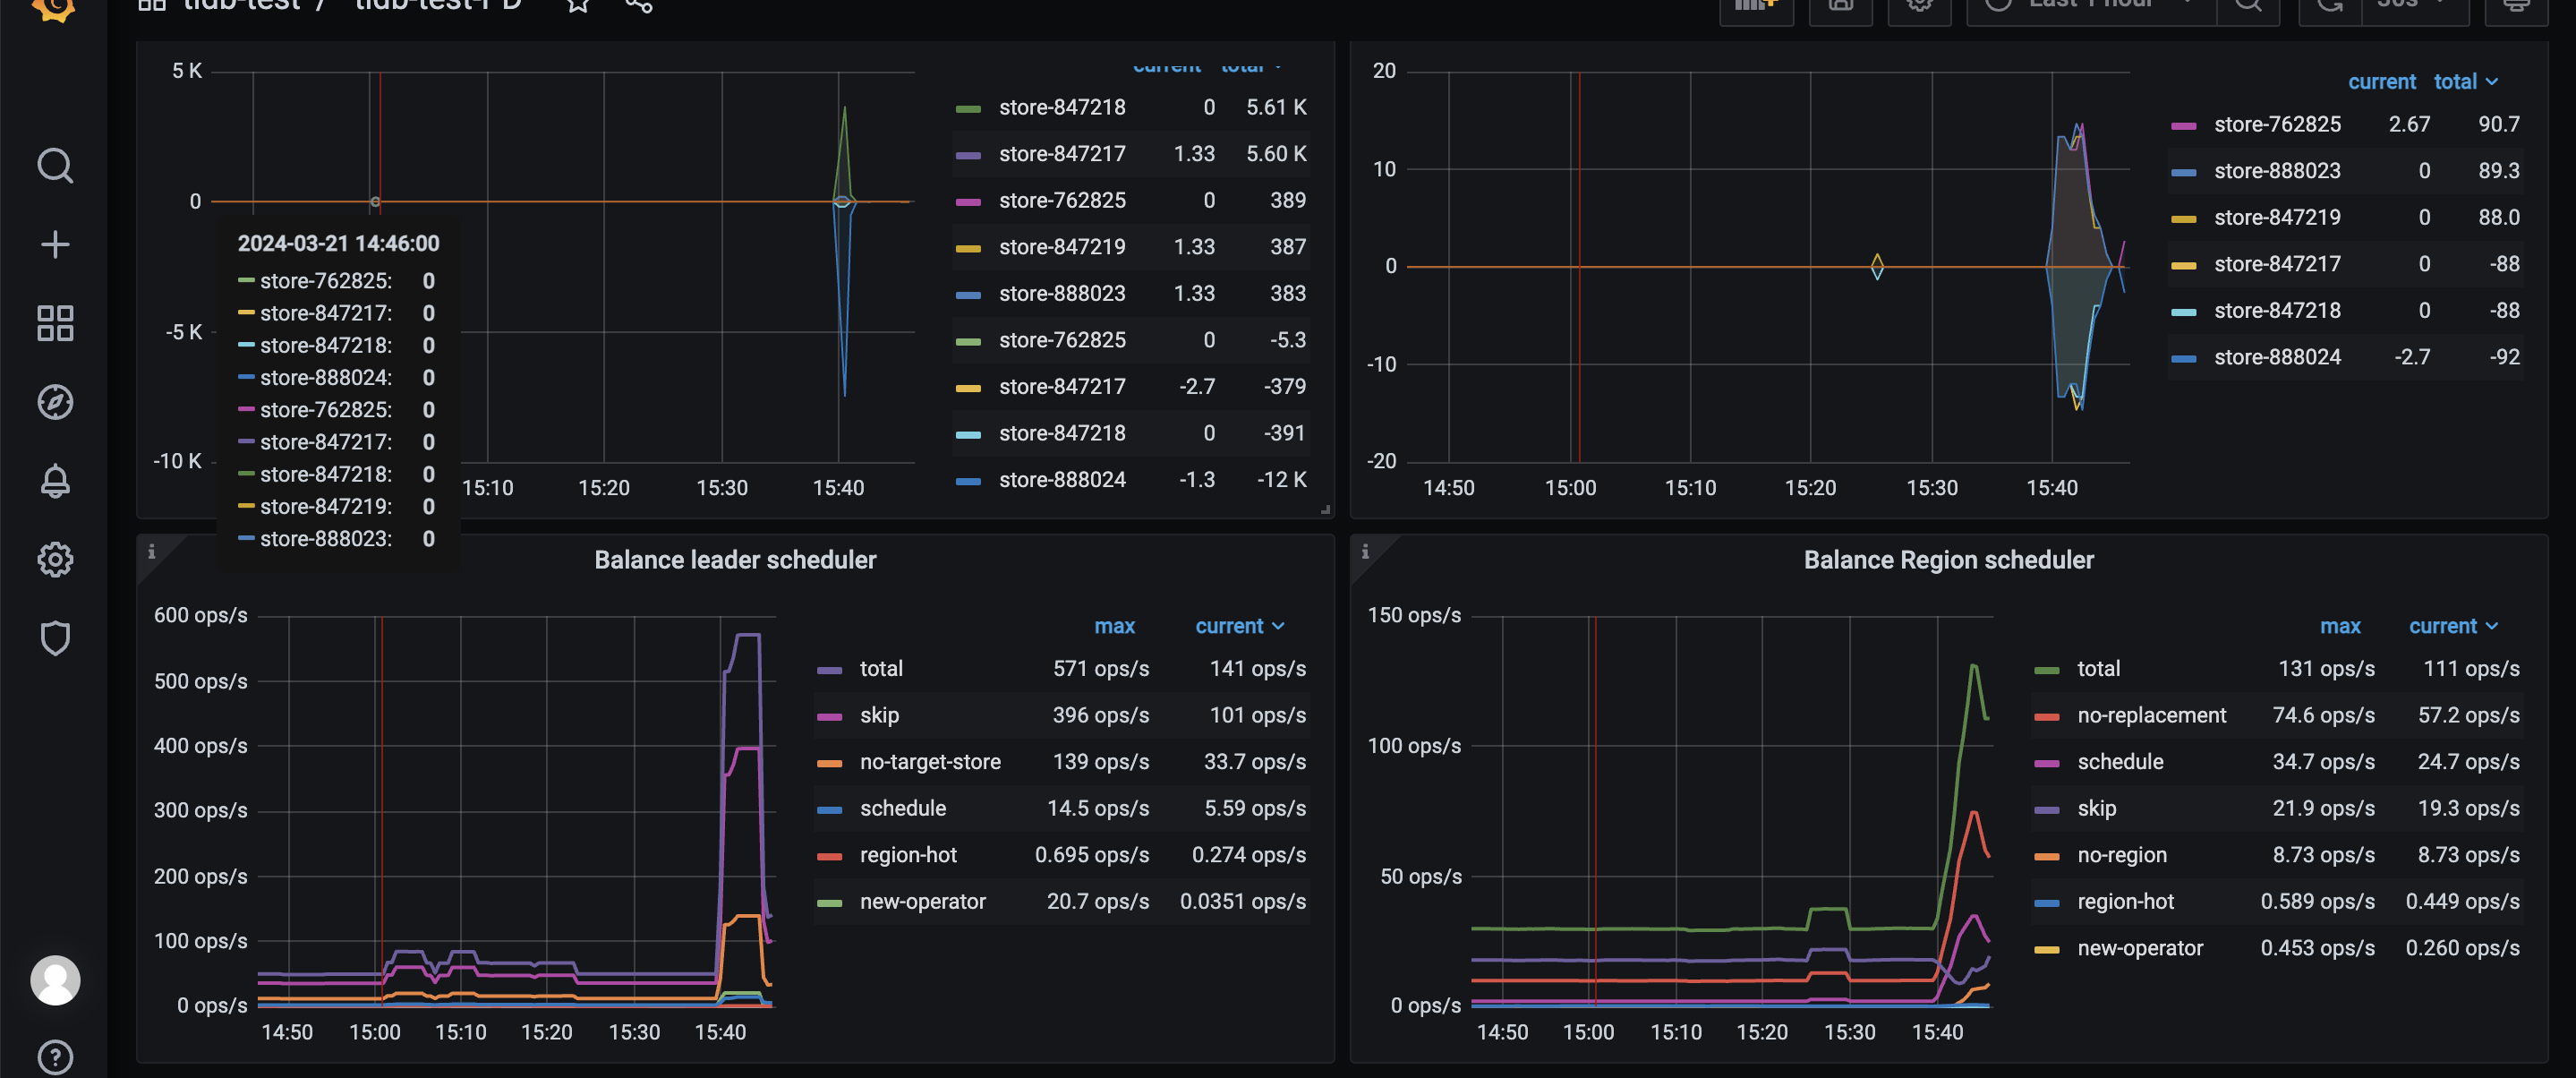The image size is (2576, 1078).
Task: Open the Search dashboards icon in sidebar
Action: coord(55,166)
